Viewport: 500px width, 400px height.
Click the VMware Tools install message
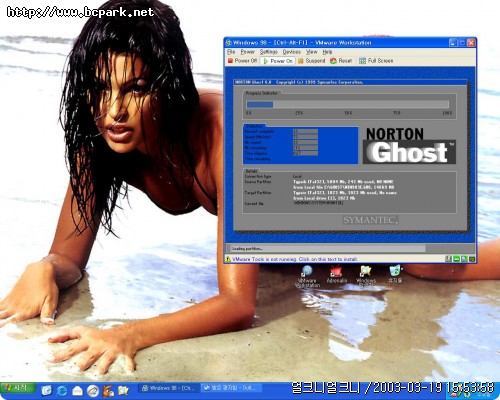(x=295, y=259)
